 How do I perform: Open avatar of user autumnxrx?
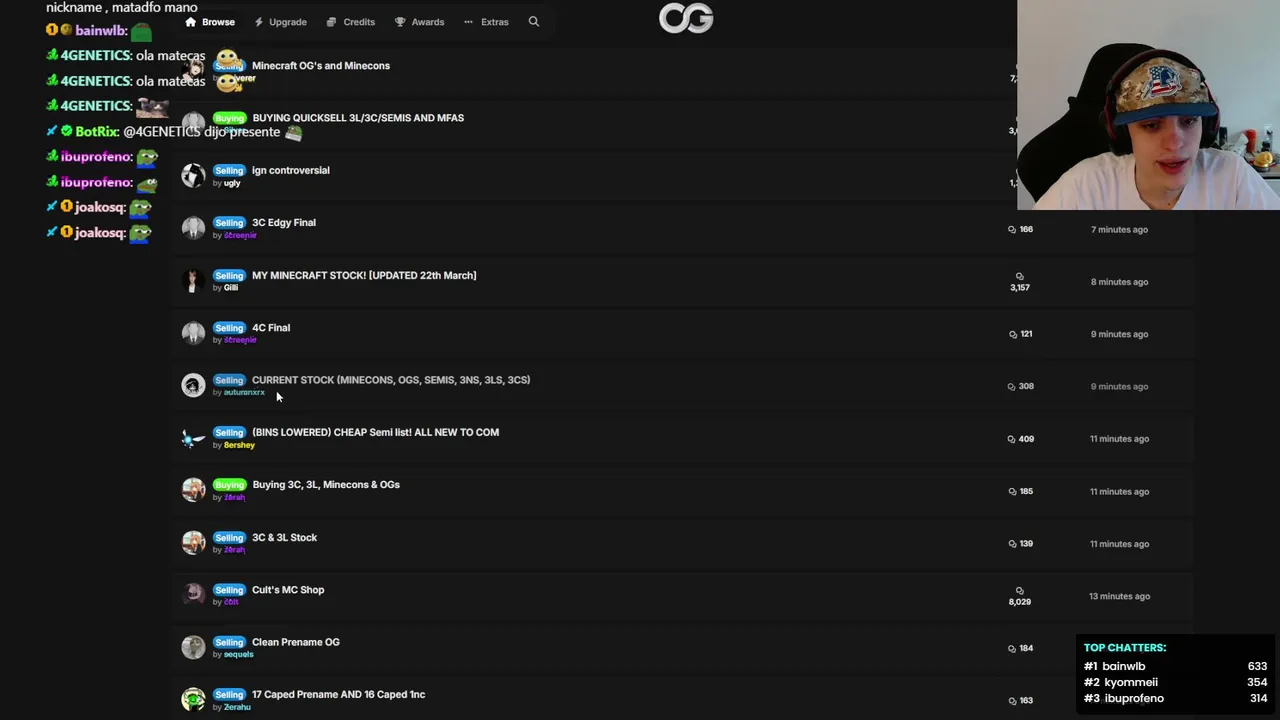(193, 385)
